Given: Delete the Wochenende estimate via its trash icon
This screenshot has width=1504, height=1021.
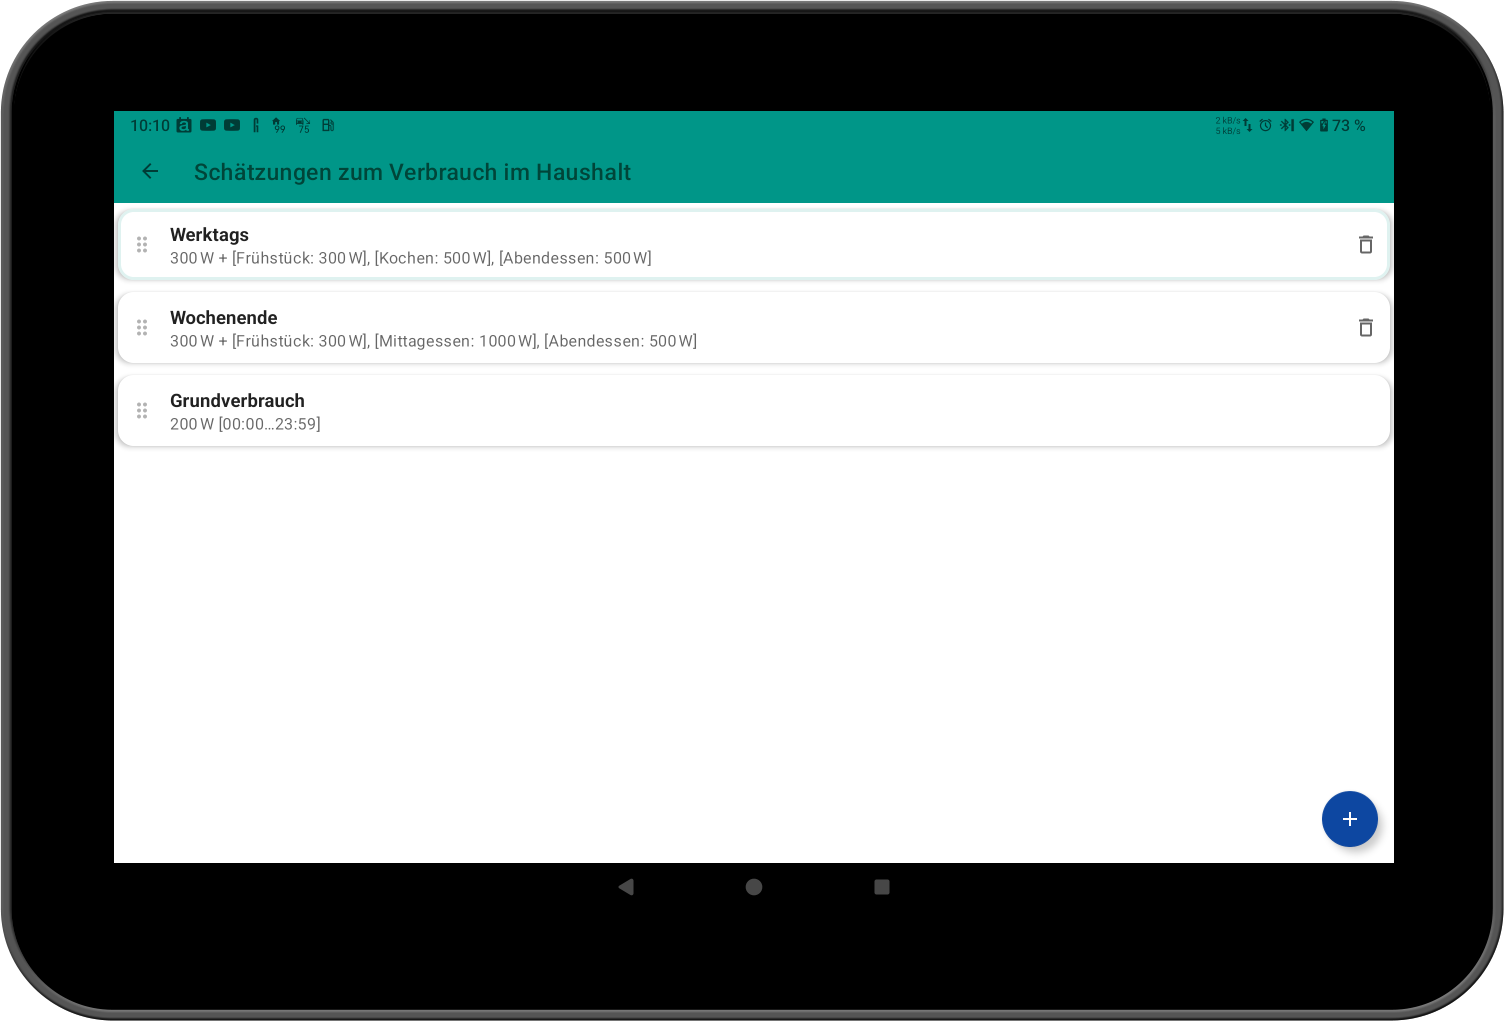Looking at the screenshot, I should pos(1365,327).
